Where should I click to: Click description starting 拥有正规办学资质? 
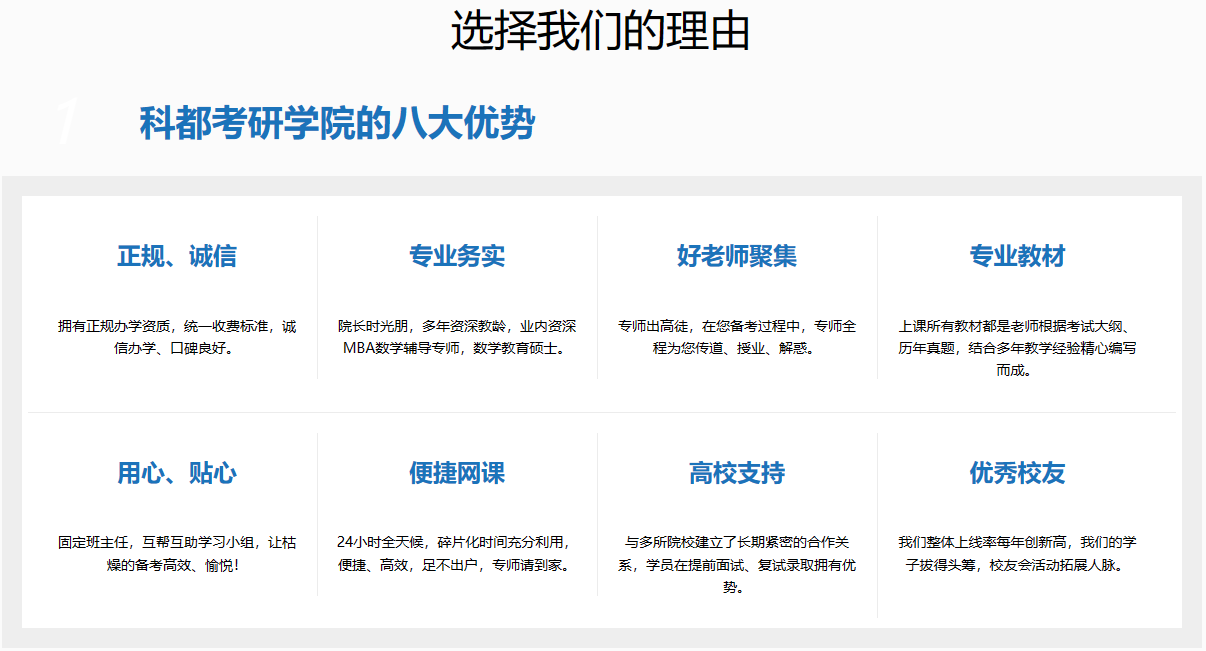[177, 337]
